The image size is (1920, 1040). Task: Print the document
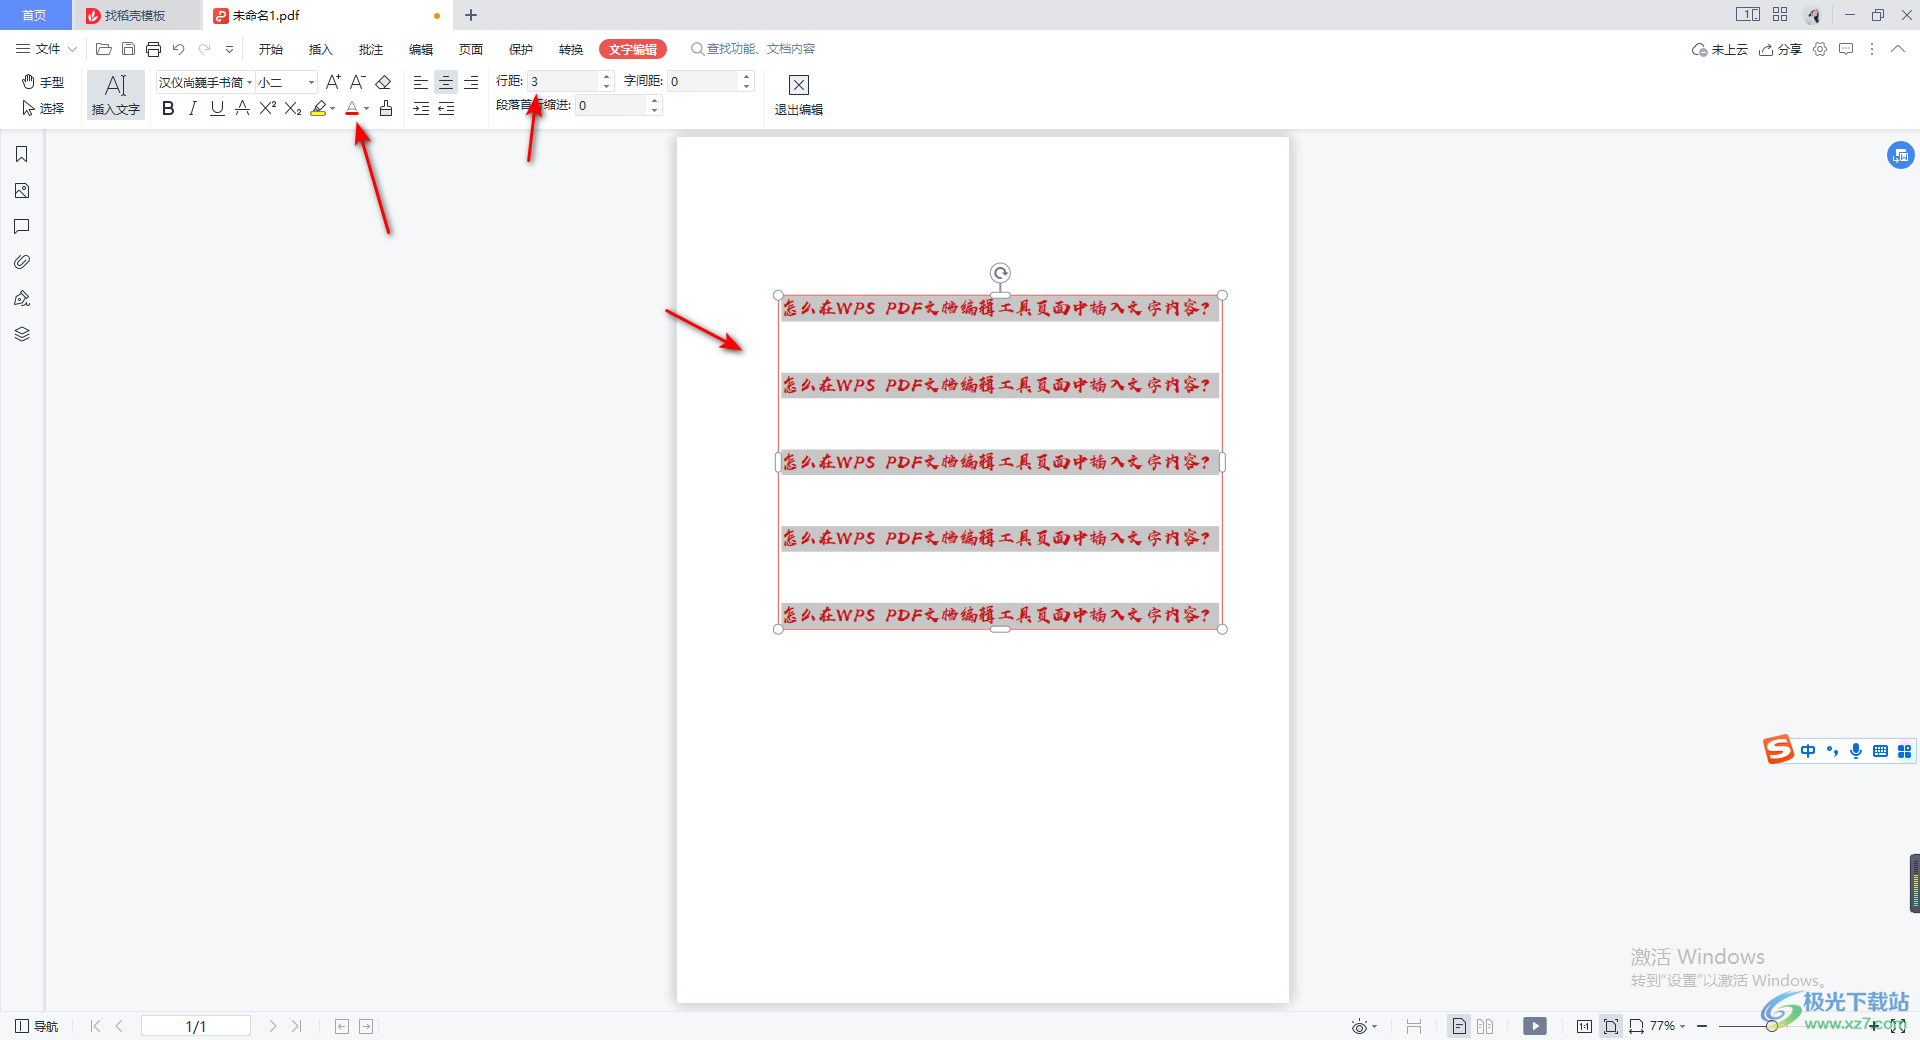153,49
